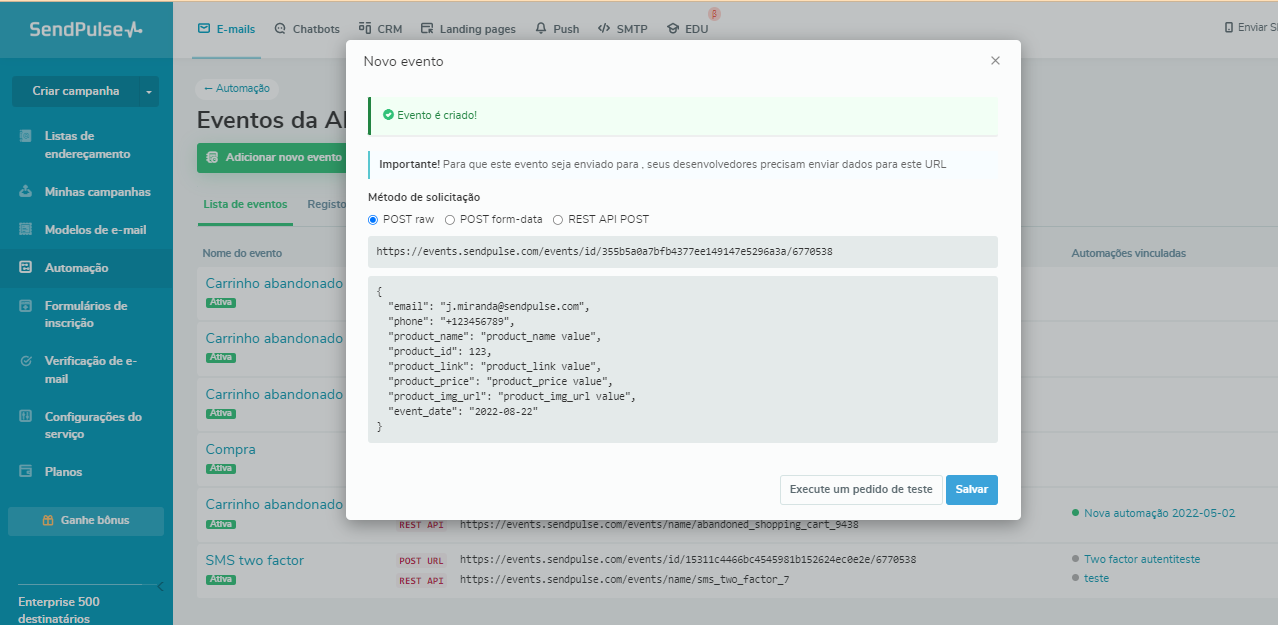Switch to the Landing pages tab
Viewport: 1278px width, 625px height.
(468, 29)
